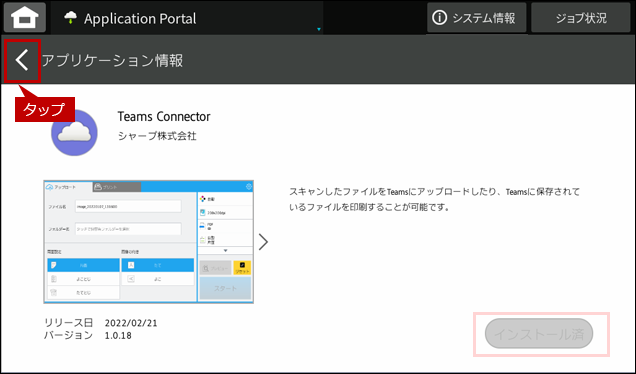Show next screenshot with right chevron
Screen dimensions: 636x374
click(x=263, y=242)
